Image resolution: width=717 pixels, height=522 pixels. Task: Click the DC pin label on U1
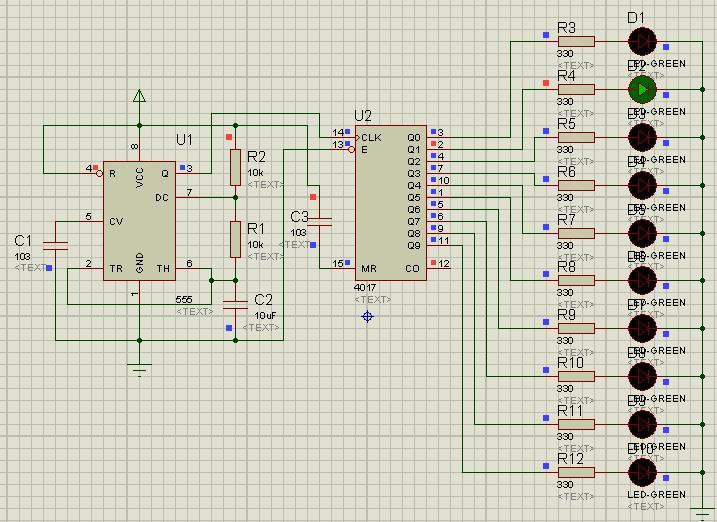(162, 197)
